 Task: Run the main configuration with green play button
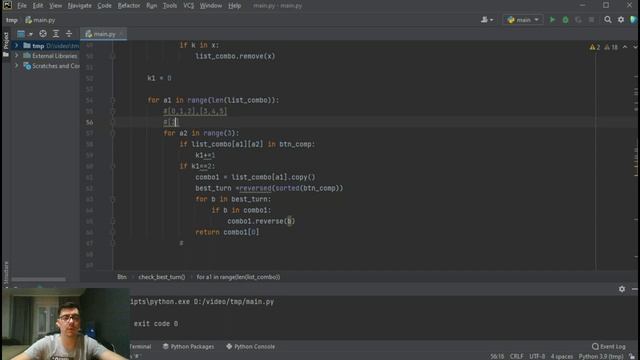pyautogui.click(x=552, y=20)
